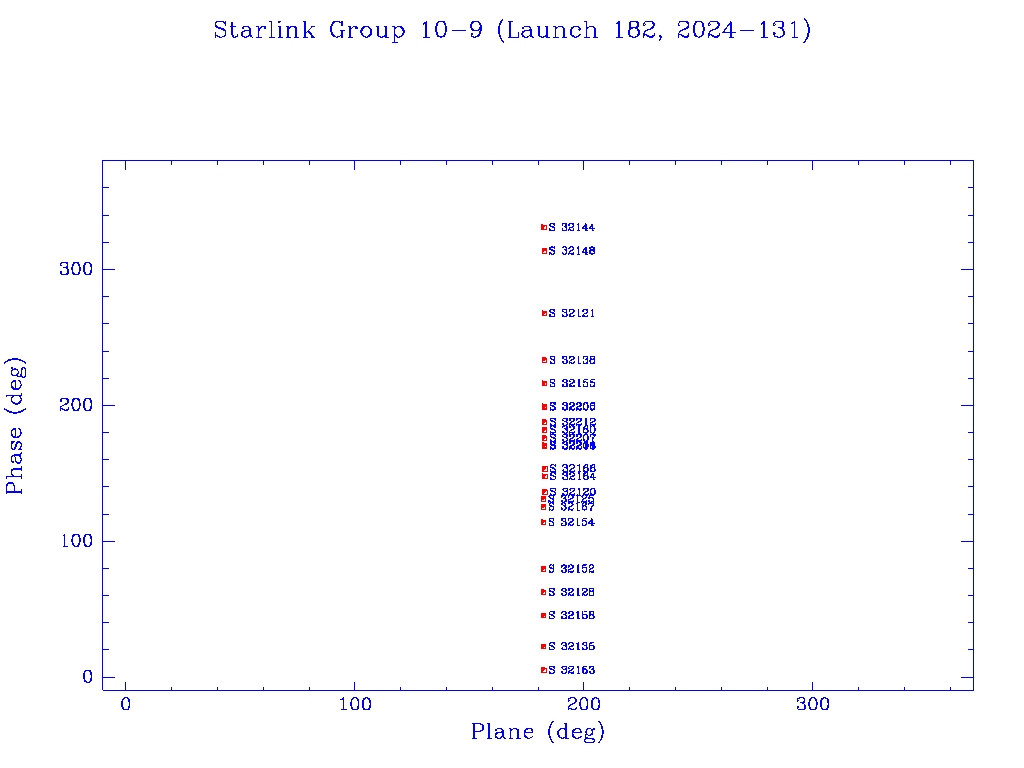Select the S 32135 satellite label
This screenshot has width=1024, height=768.
pos(571,647)
